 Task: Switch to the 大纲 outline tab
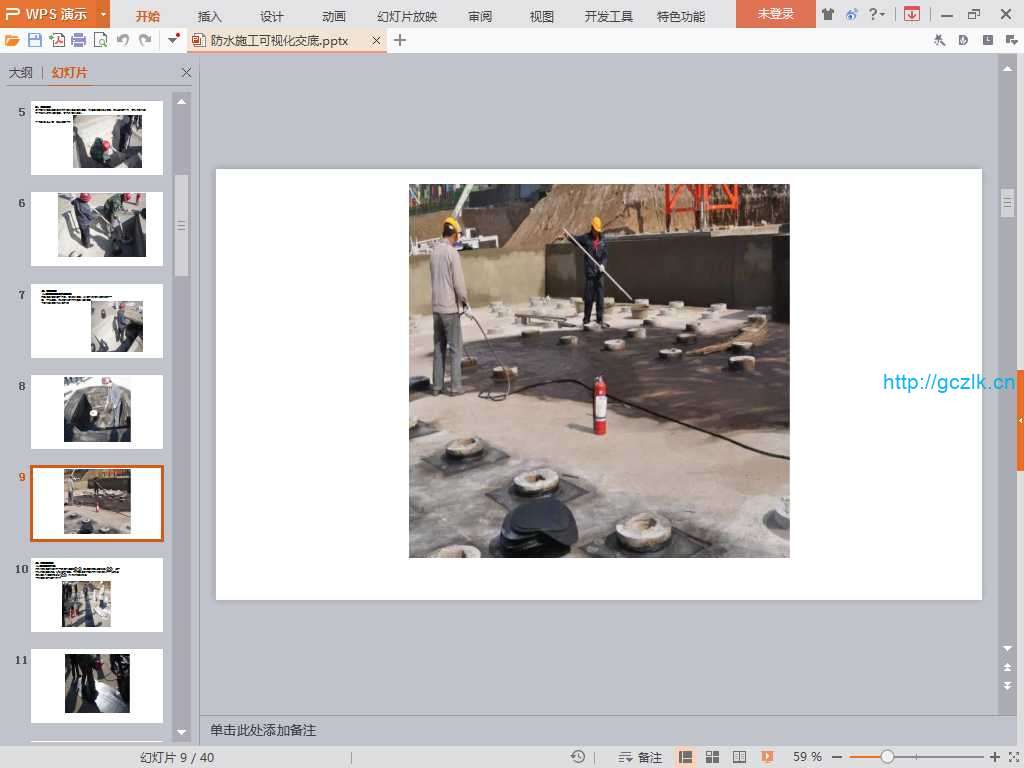click(x=21, y=73)
